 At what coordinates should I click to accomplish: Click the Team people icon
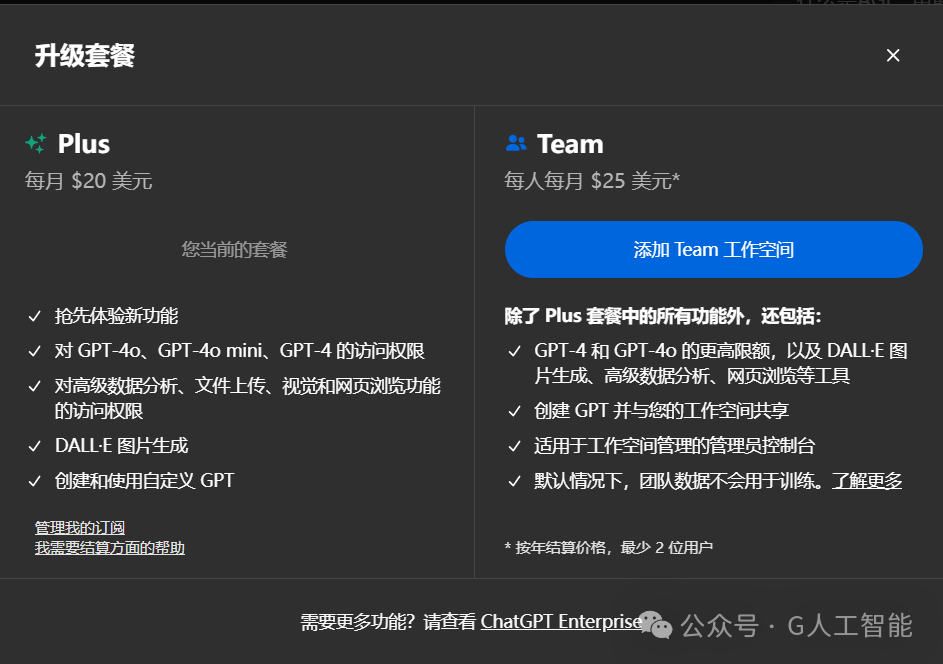pyautogui.click(x=516, y=143)
